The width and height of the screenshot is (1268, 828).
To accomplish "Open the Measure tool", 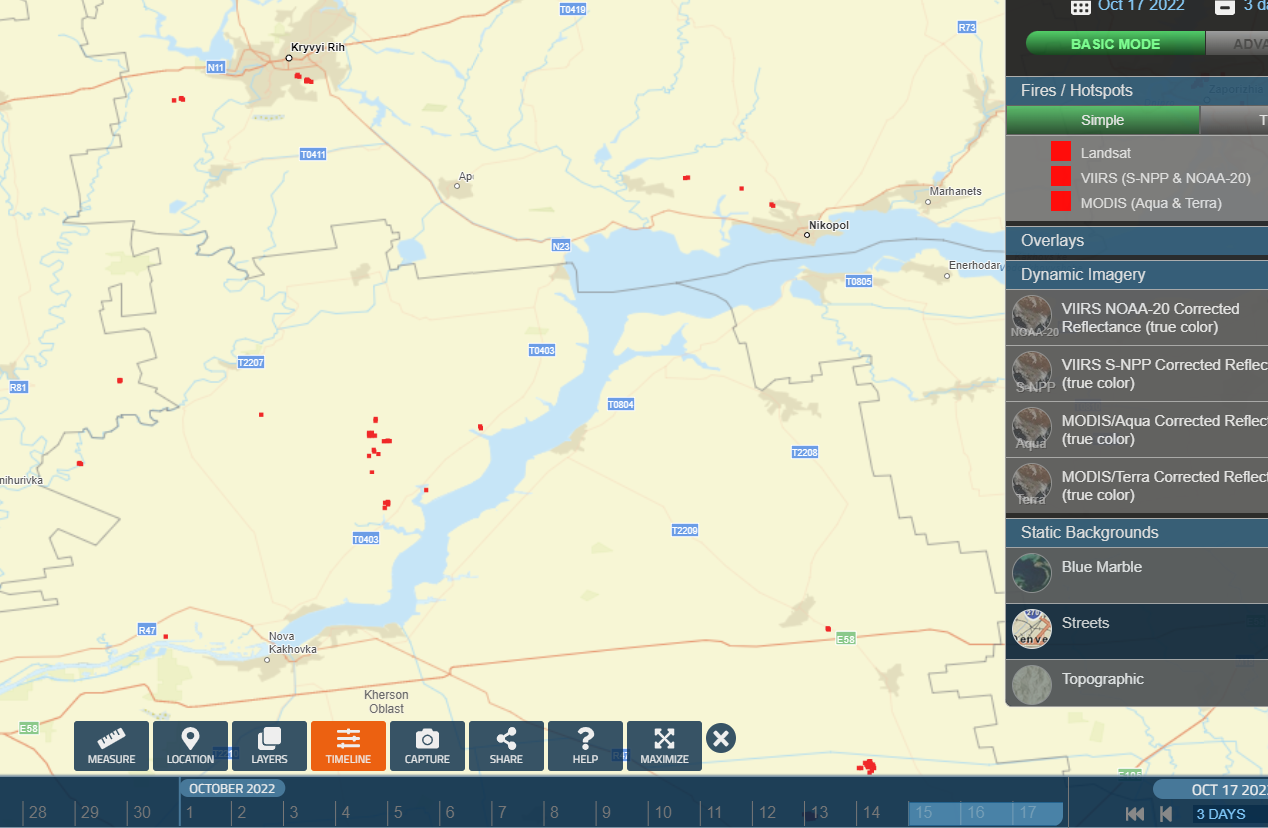I will 111,746.
